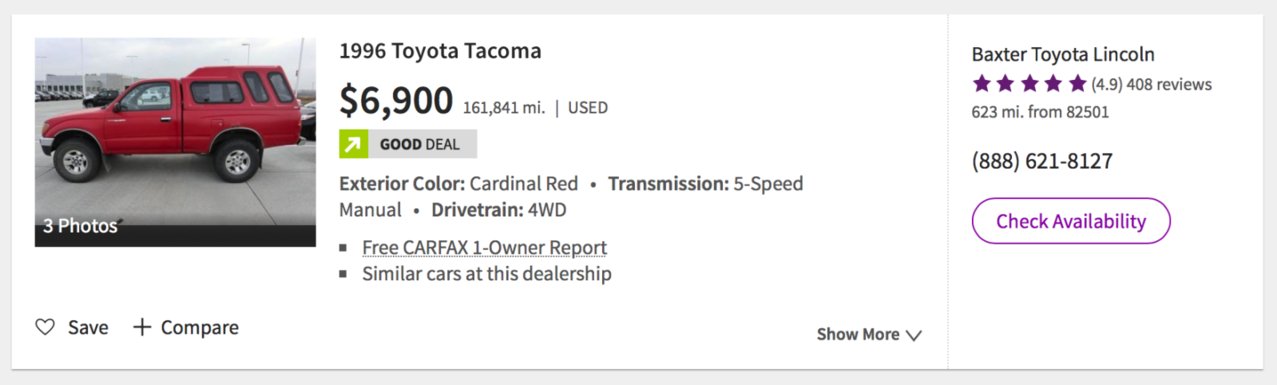
Task: Click the 3 Photos overlay label
Action: pyautogui.click(x=80, y=226)
